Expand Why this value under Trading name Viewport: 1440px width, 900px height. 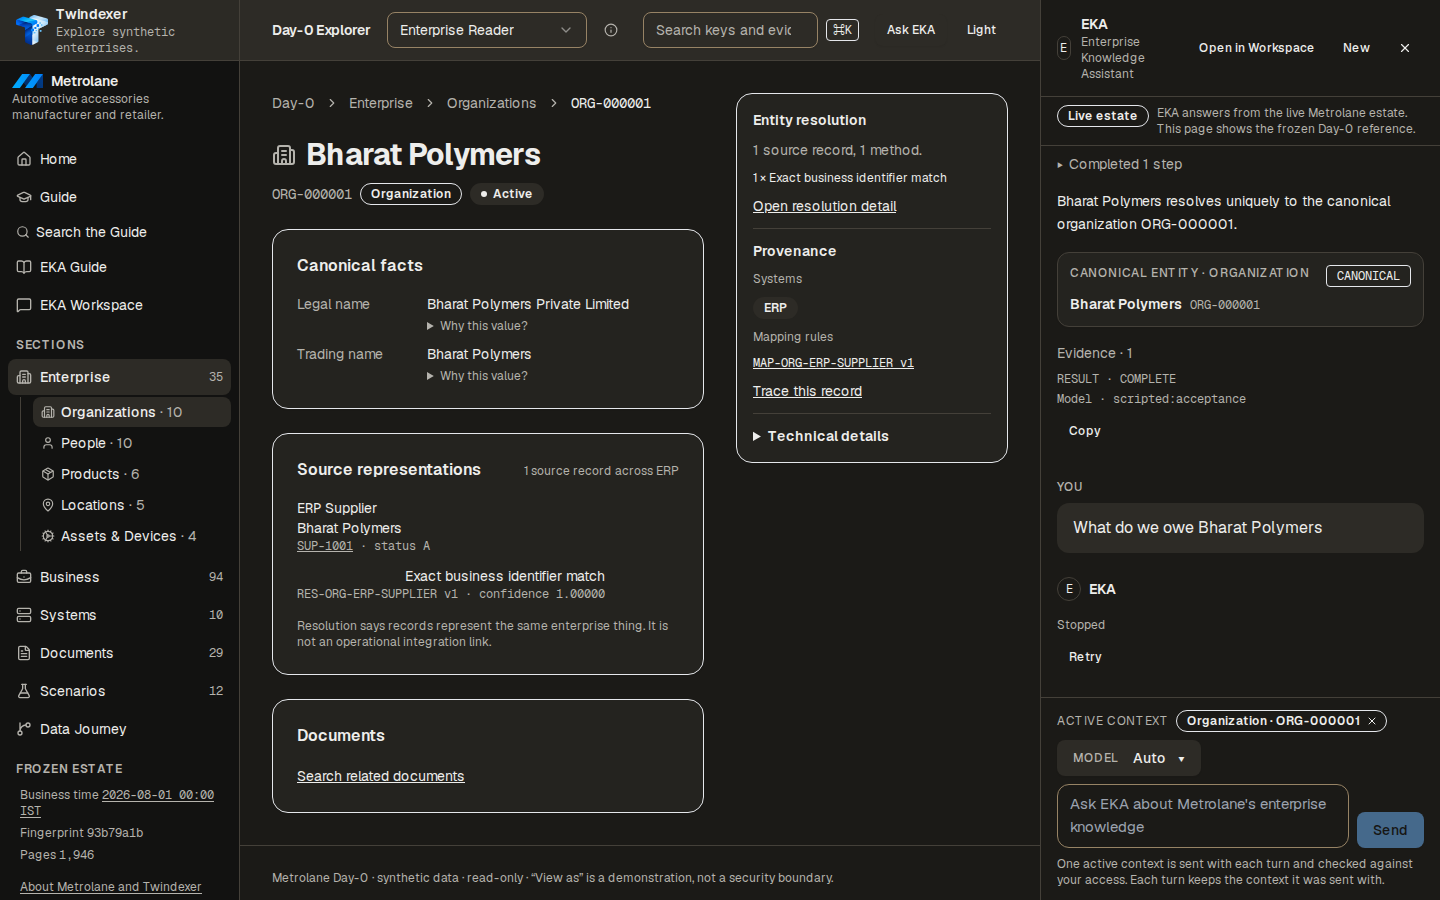tap(477, 376)
